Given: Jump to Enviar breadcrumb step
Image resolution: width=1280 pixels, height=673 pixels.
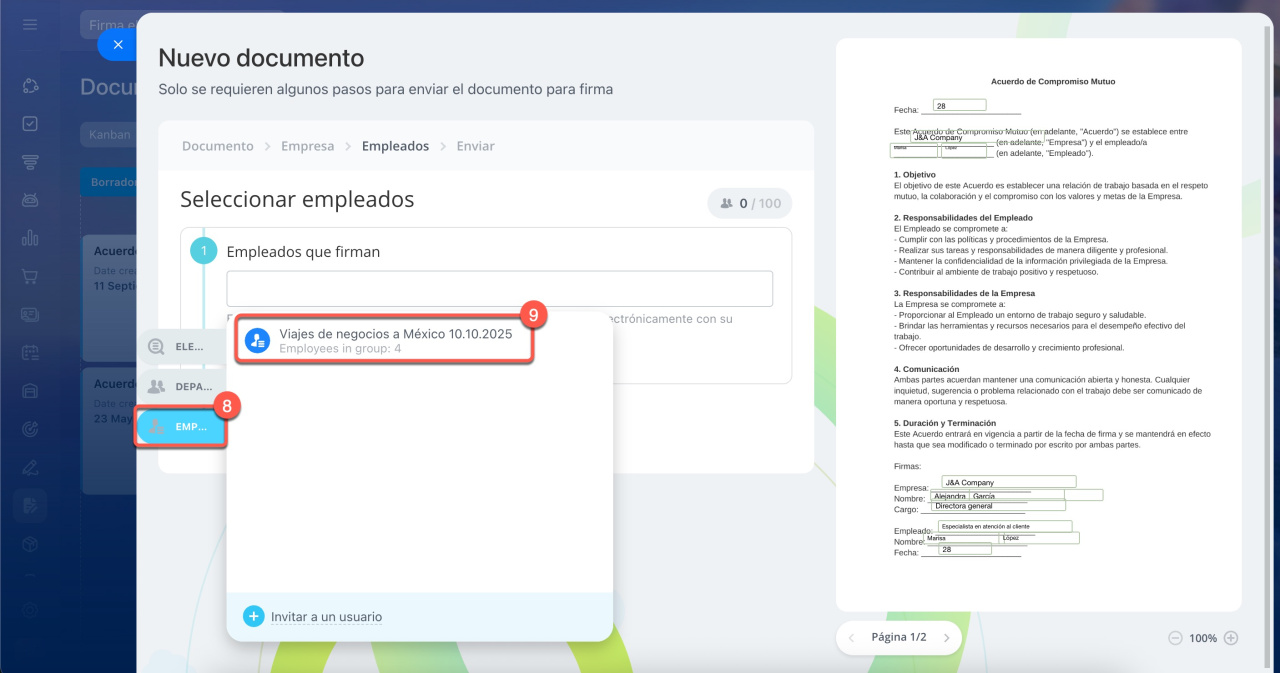Looking at the screenshot, I should point(475,146).
